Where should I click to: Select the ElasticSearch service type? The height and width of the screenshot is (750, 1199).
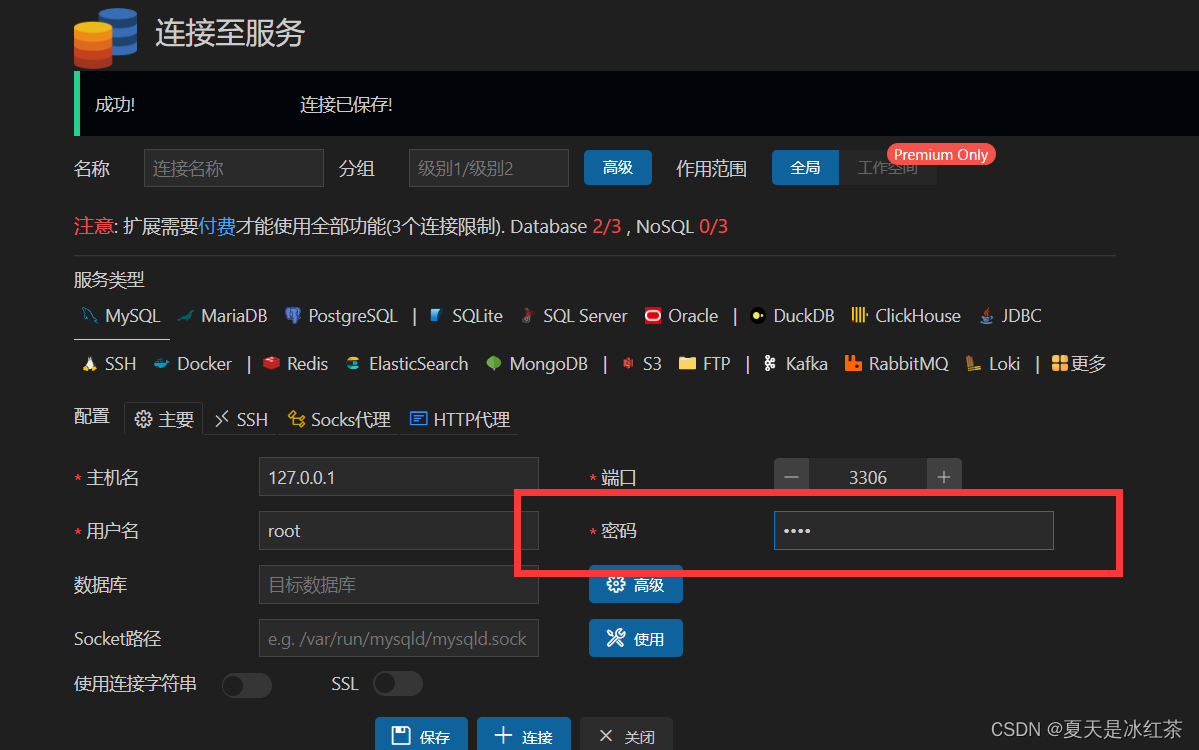pos(407,364)
